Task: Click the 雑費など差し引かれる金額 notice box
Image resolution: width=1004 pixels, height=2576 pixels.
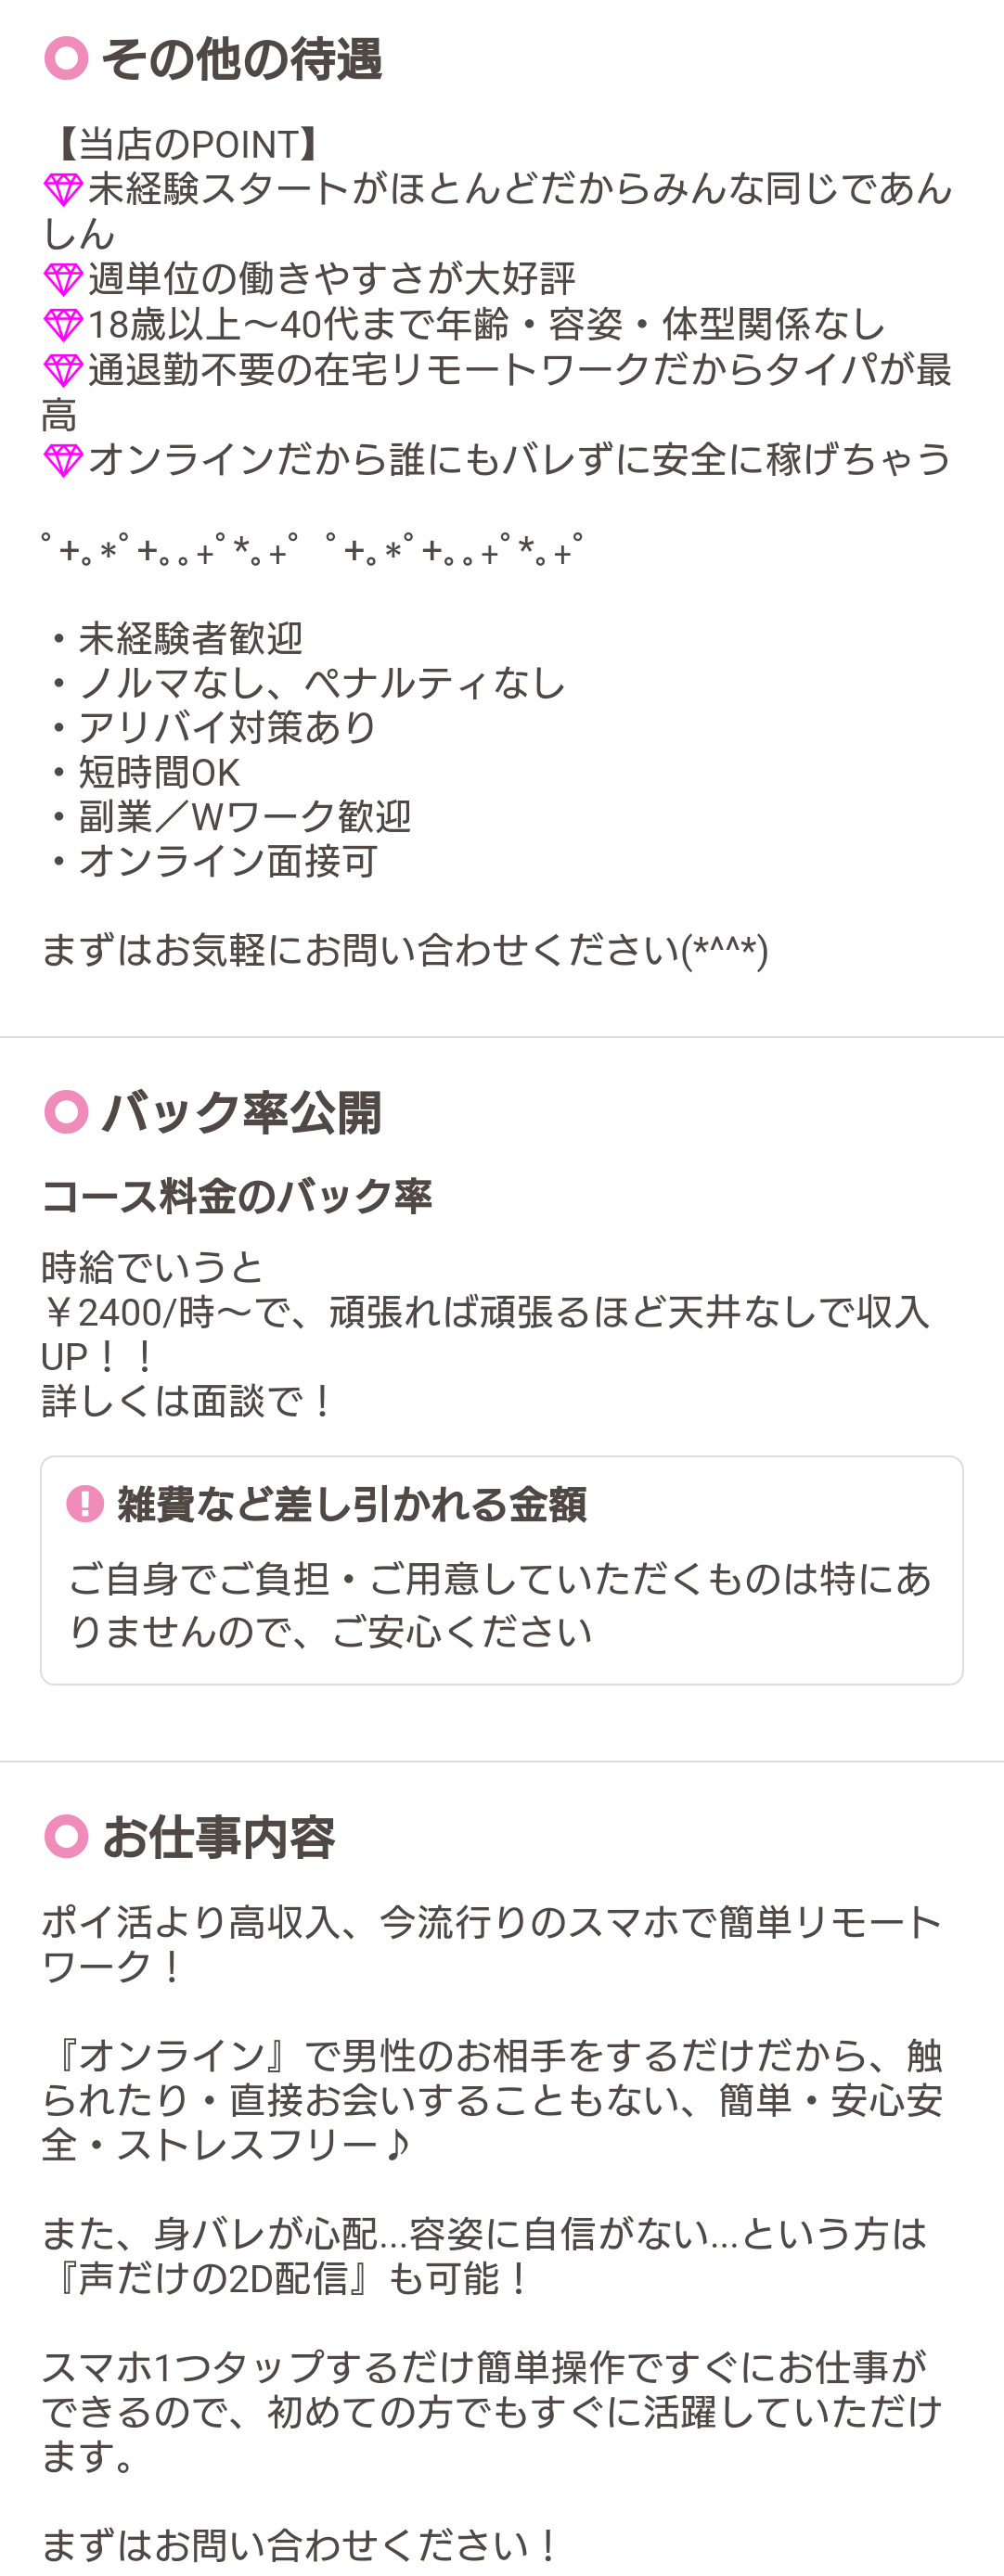Action: [502, 1570]
